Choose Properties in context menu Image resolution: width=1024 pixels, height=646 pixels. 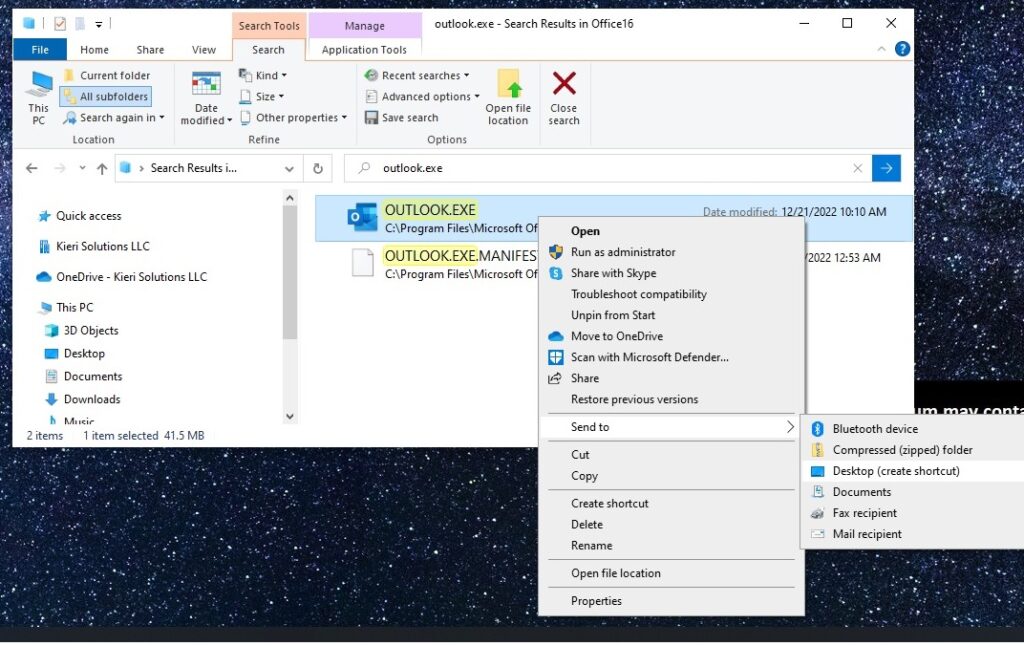pyautogui.click(x=671, y=601)
